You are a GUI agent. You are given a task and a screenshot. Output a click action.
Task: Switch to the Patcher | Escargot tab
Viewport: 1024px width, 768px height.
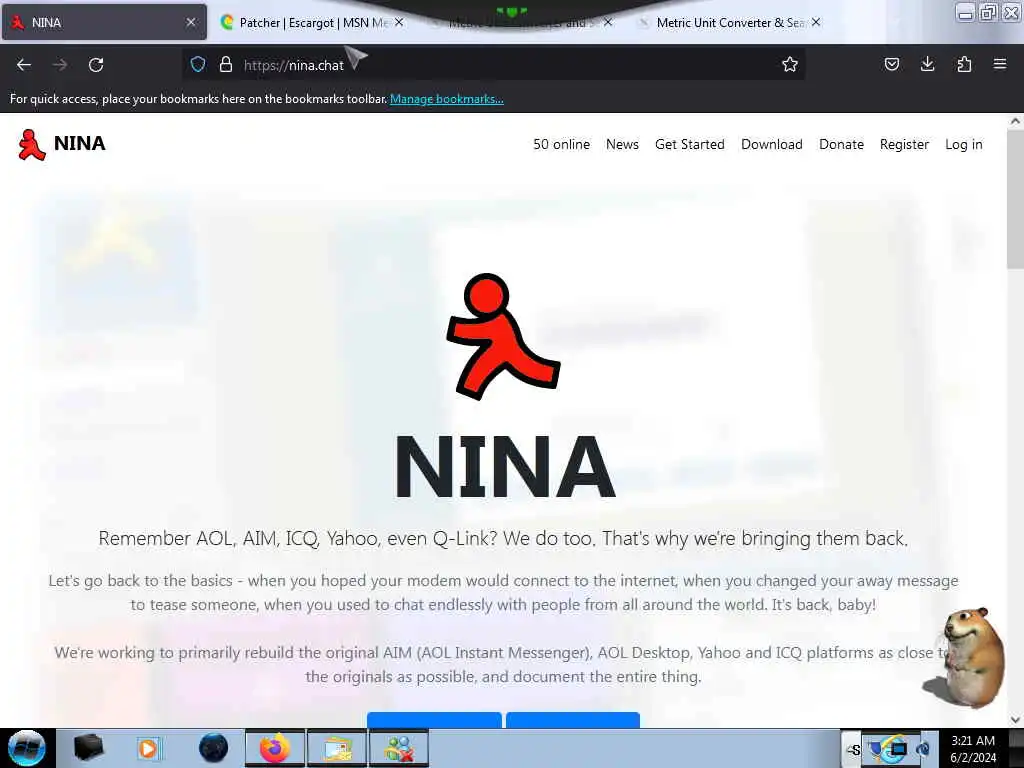[x=313, y=22]
